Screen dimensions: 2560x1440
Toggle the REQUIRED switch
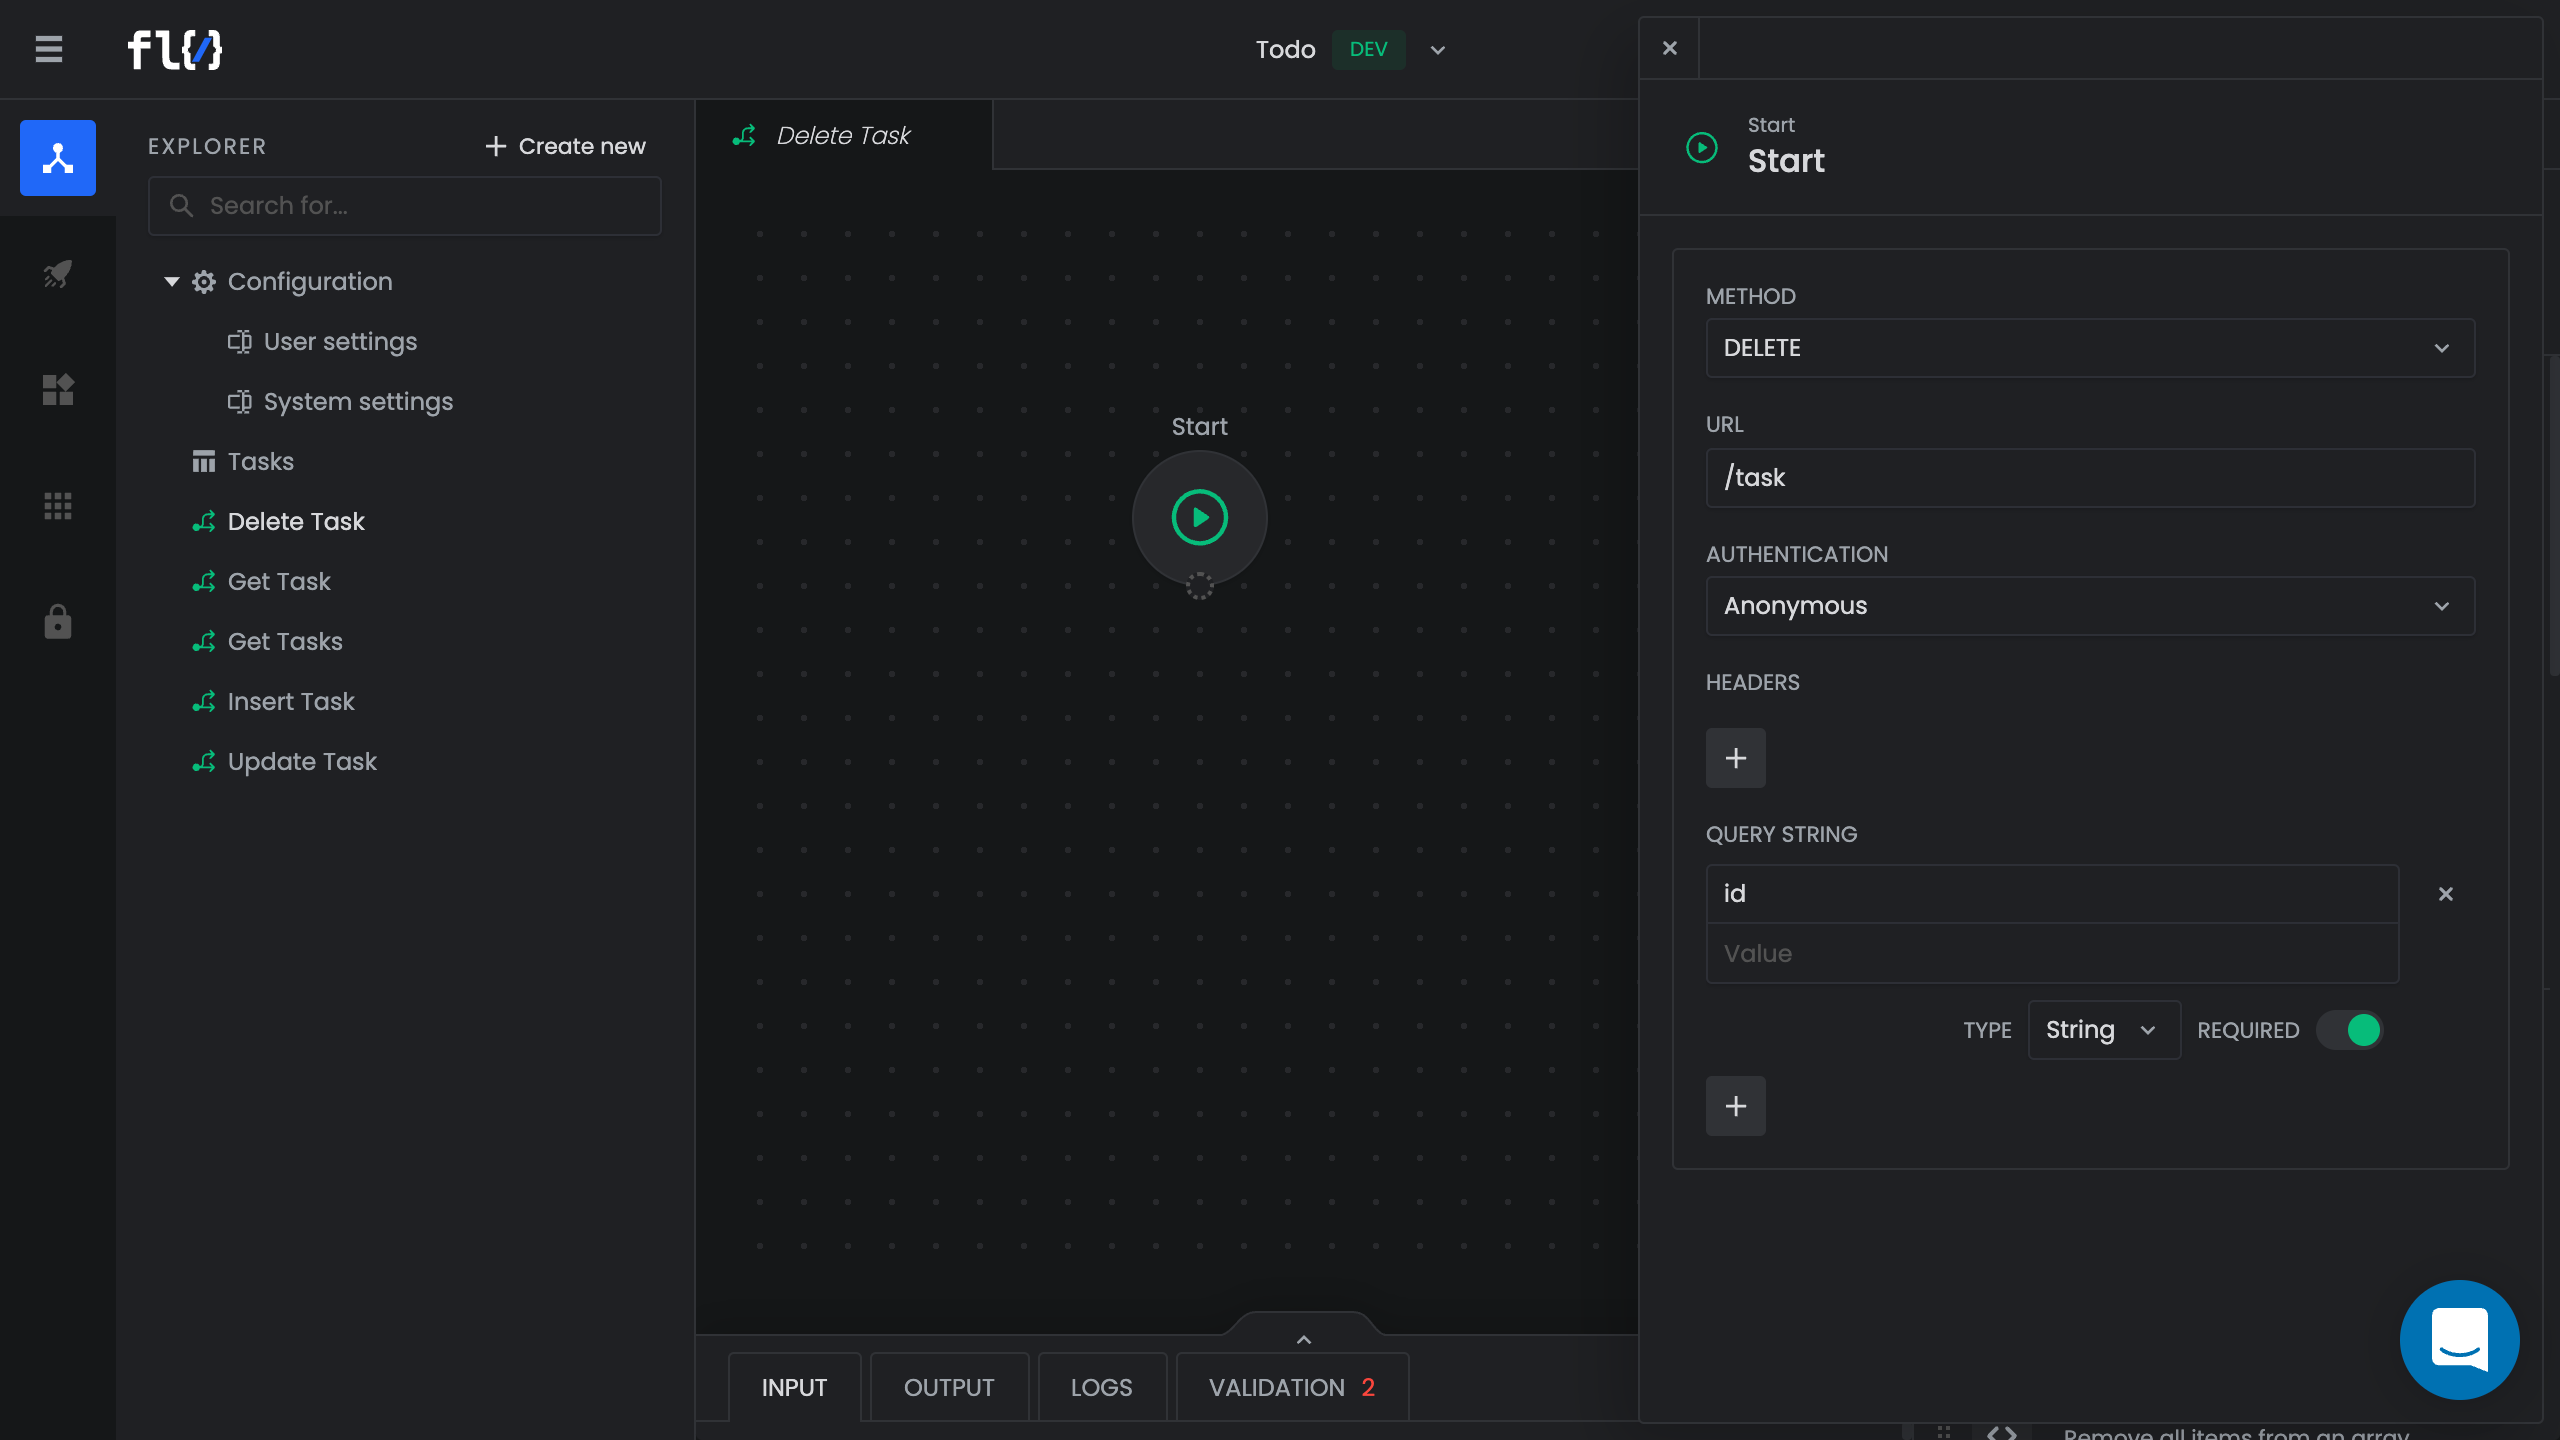2350,1030
